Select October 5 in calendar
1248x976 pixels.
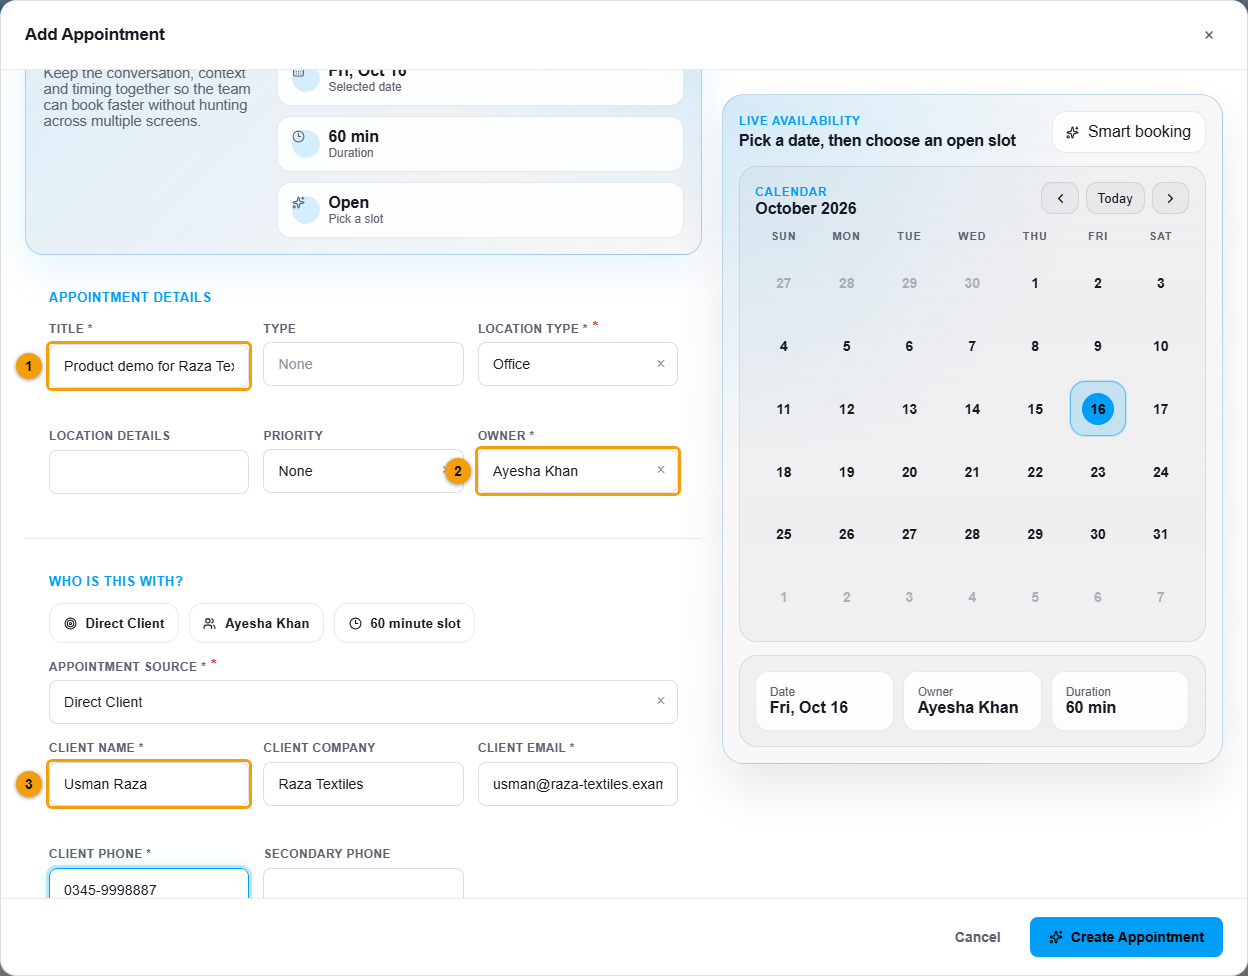click(x=846, y=346)
